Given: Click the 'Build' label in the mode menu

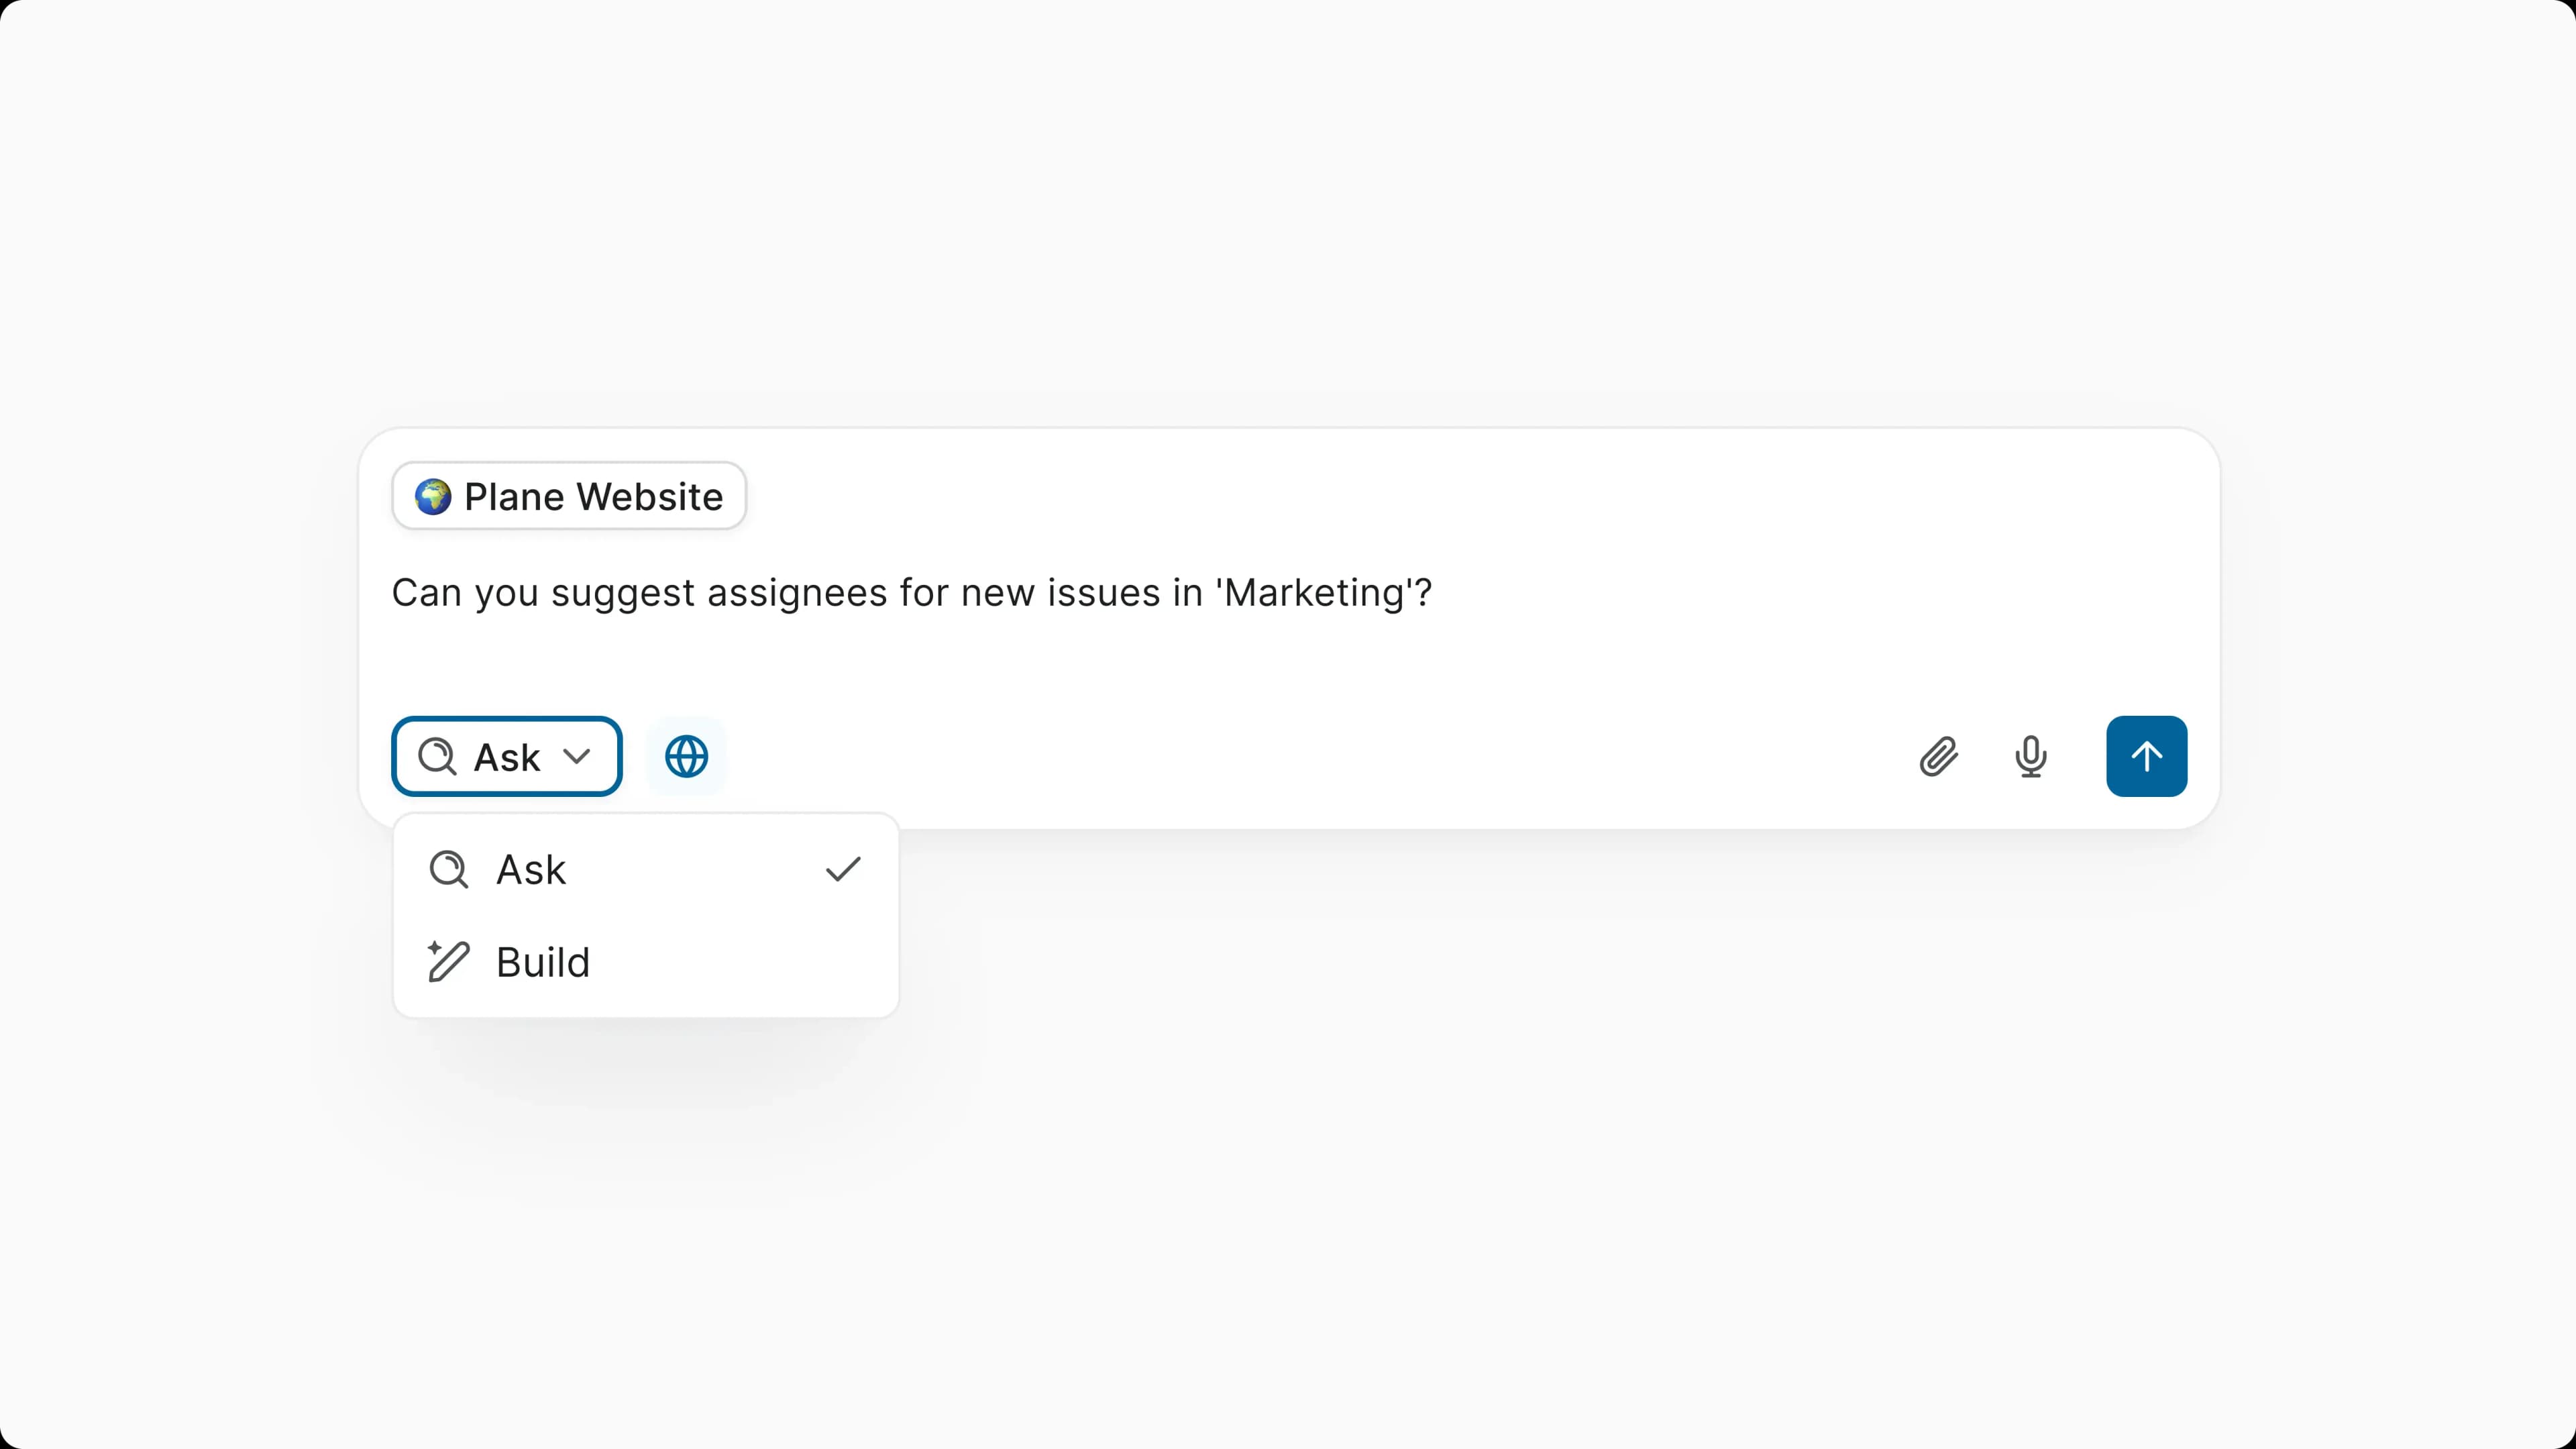Looking at the screenshot, I should [x=543, y=962].
